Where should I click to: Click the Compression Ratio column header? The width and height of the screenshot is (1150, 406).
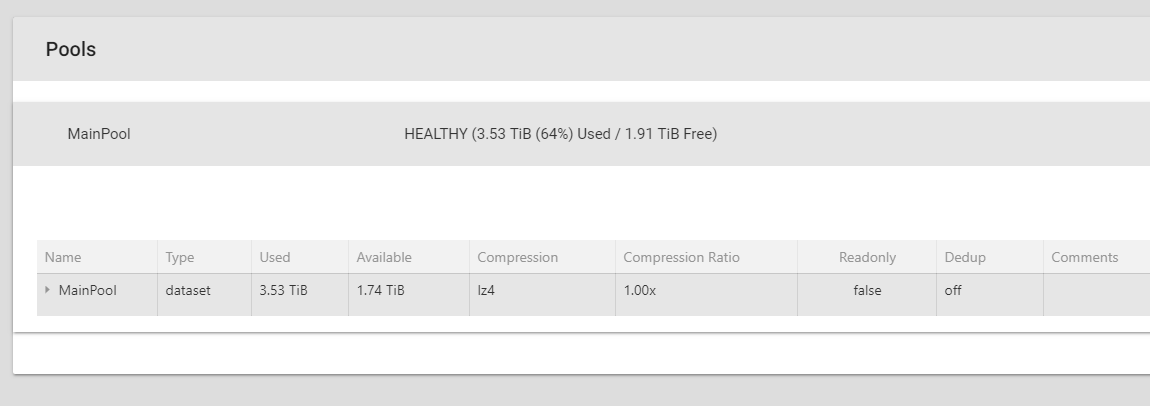click(681, 257)
